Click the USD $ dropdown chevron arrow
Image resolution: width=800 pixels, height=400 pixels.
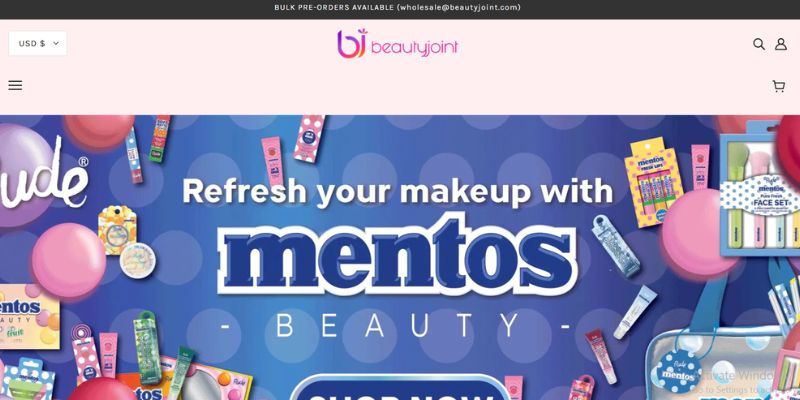click(x=56, y=43)
